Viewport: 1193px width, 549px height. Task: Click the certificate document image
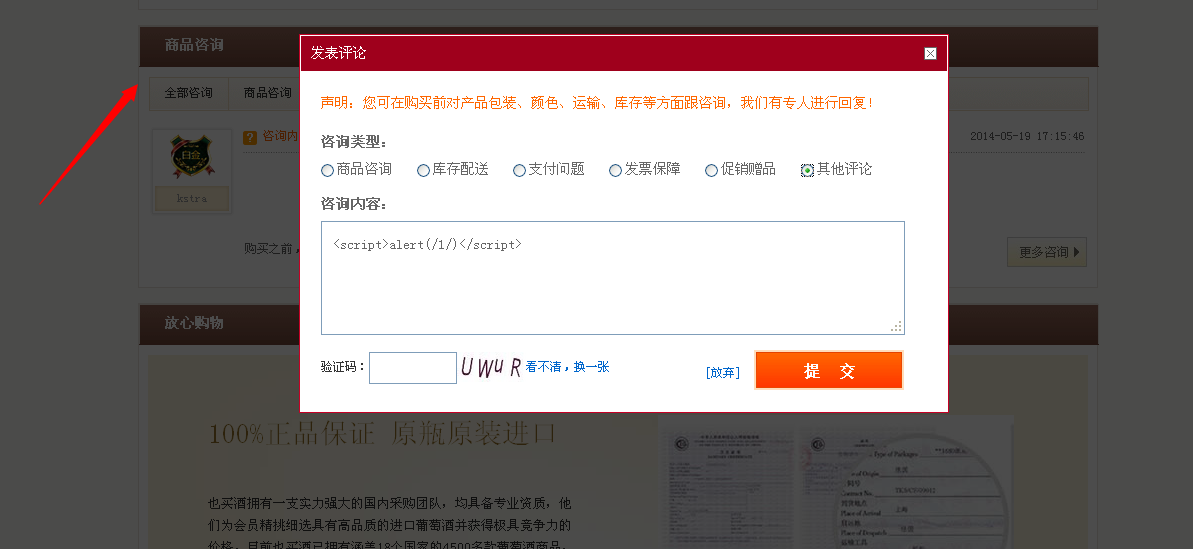click(837, 485)
